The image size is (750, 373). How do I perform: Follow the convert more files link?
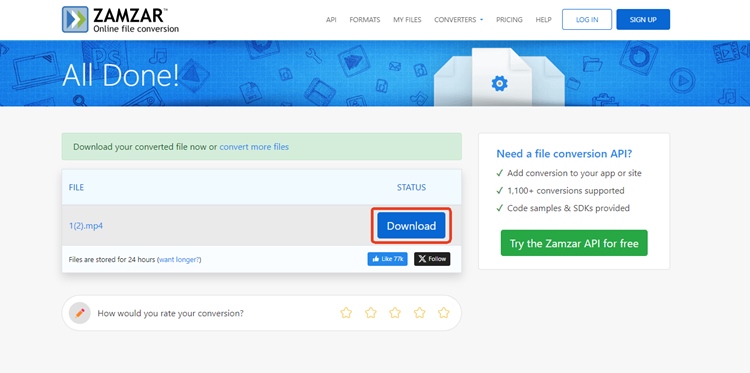[254, 147]
